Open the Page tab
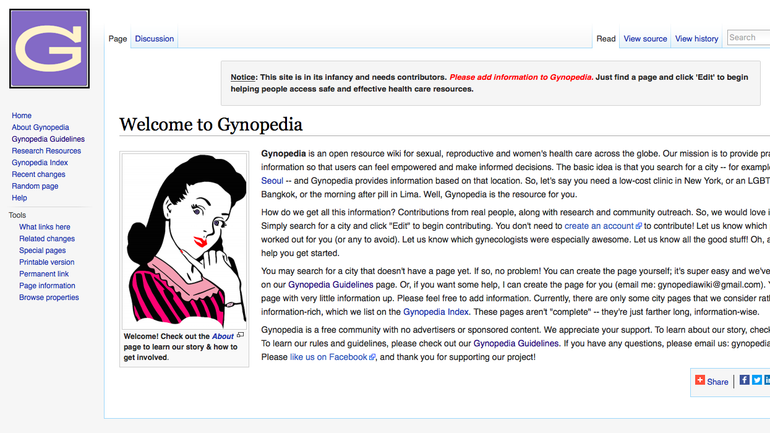The image size is (770, 433). 118,39
